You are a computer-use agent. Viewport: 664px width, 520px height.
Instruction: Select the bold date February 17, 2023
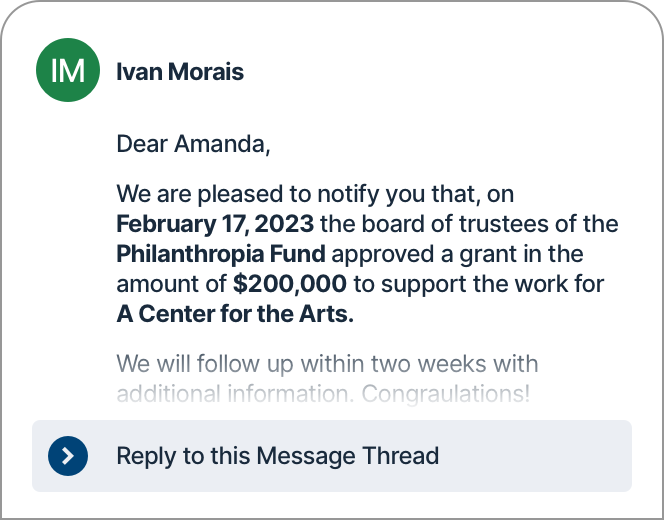coord(215,224)
